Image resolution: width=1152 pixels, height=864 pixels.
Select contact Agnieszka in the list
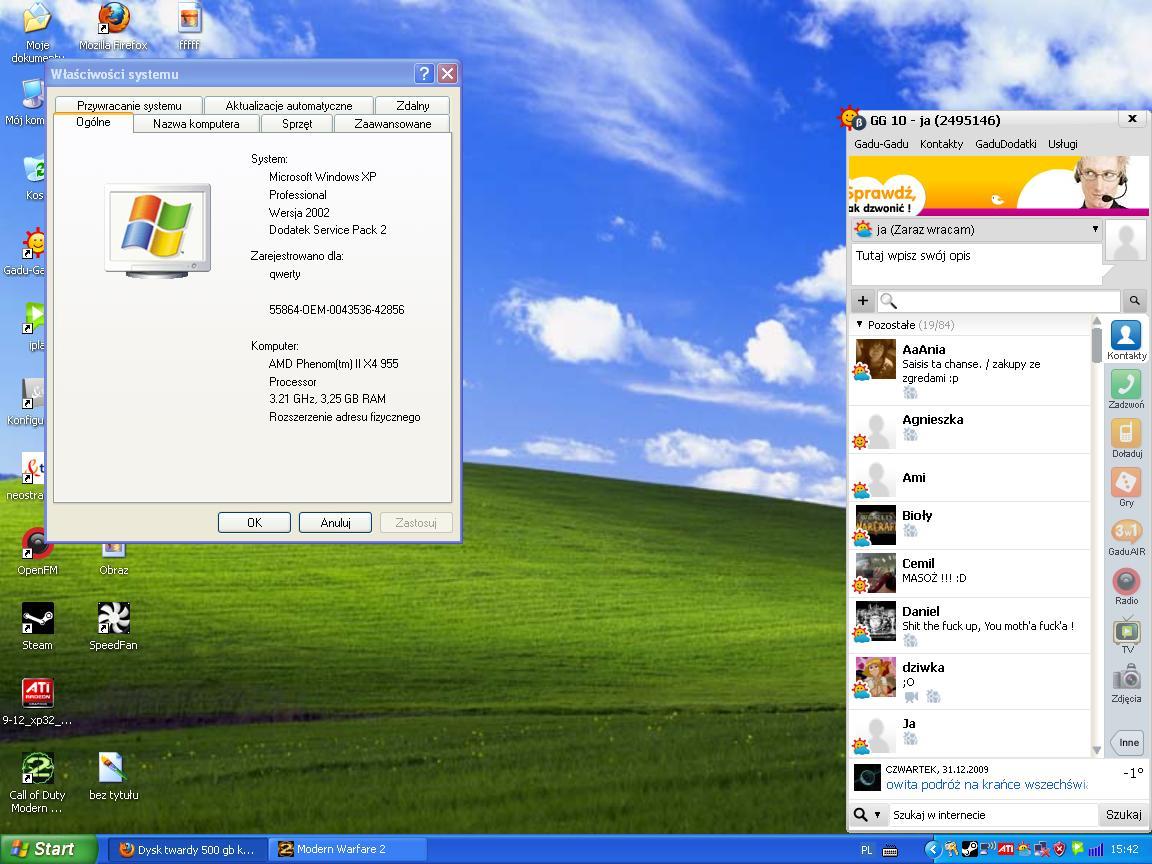pos(970,429)
